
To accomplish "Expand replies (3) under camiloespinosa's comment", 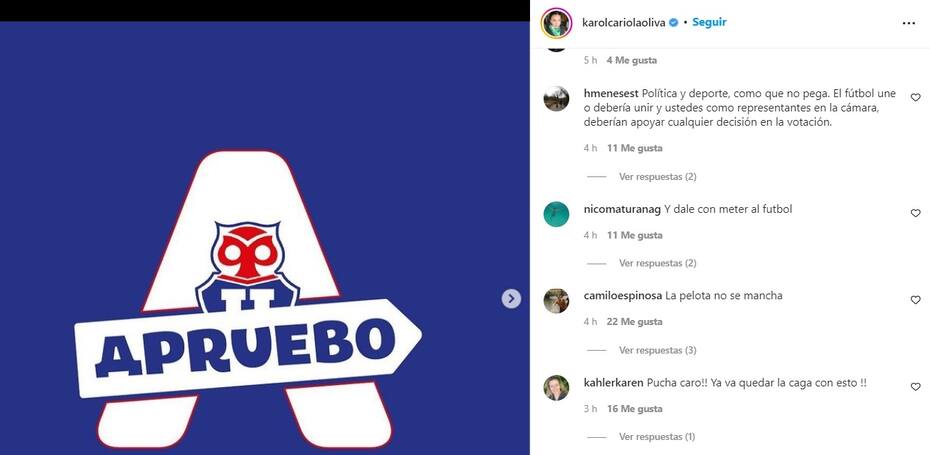I will (657, 351).
